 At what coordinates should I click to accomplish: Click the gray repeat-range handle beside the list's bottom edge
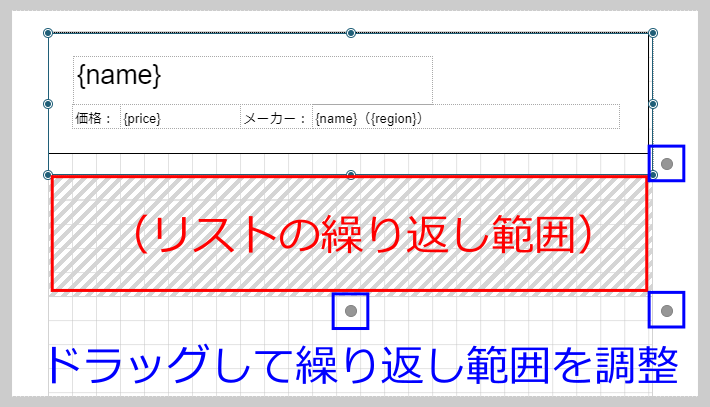pyautogui.click(x=667, y=164)
